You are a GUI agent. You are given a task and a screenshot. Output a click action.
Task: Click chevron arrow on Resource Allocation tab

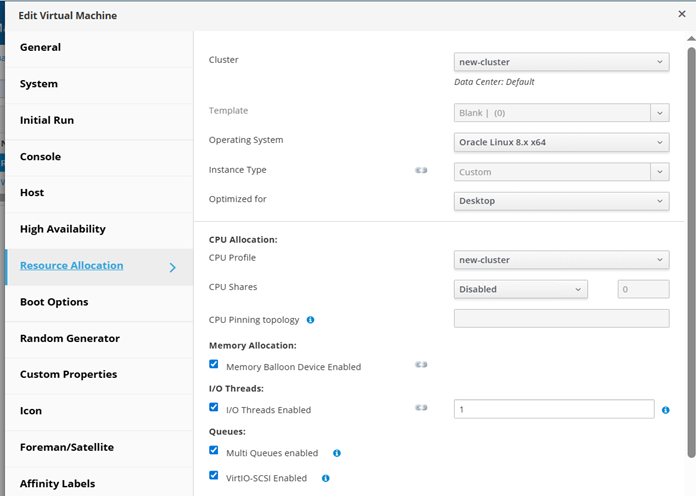pos(172,267)
